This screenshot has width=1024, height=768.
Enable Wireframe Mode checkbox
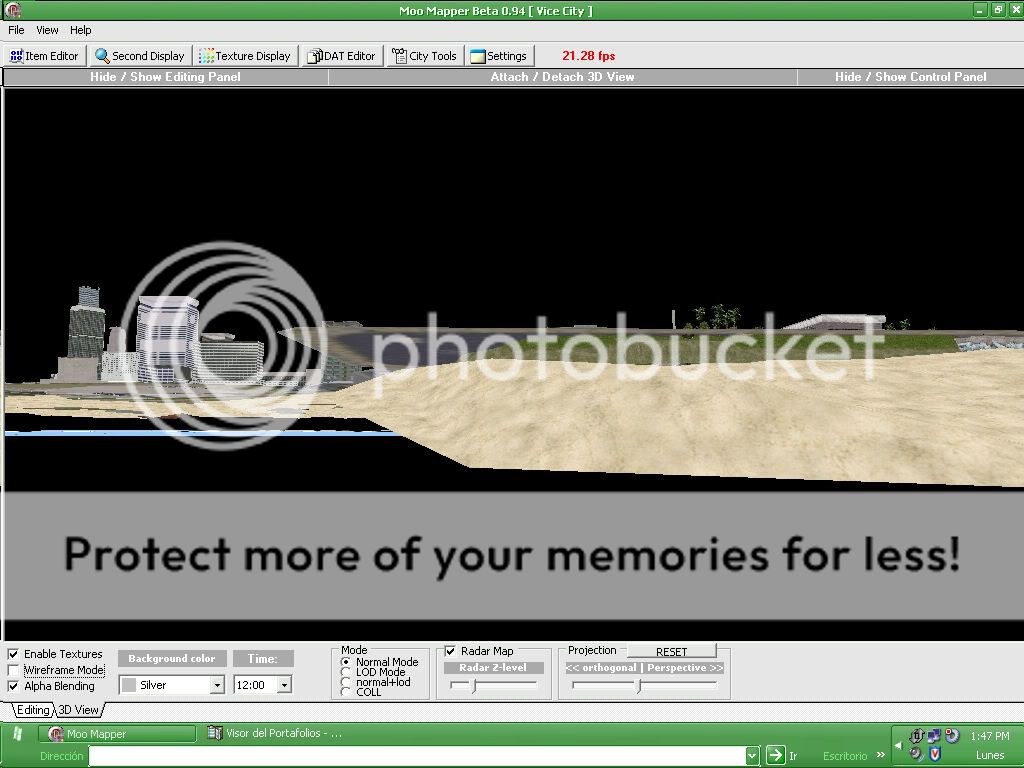click(13, 670)
